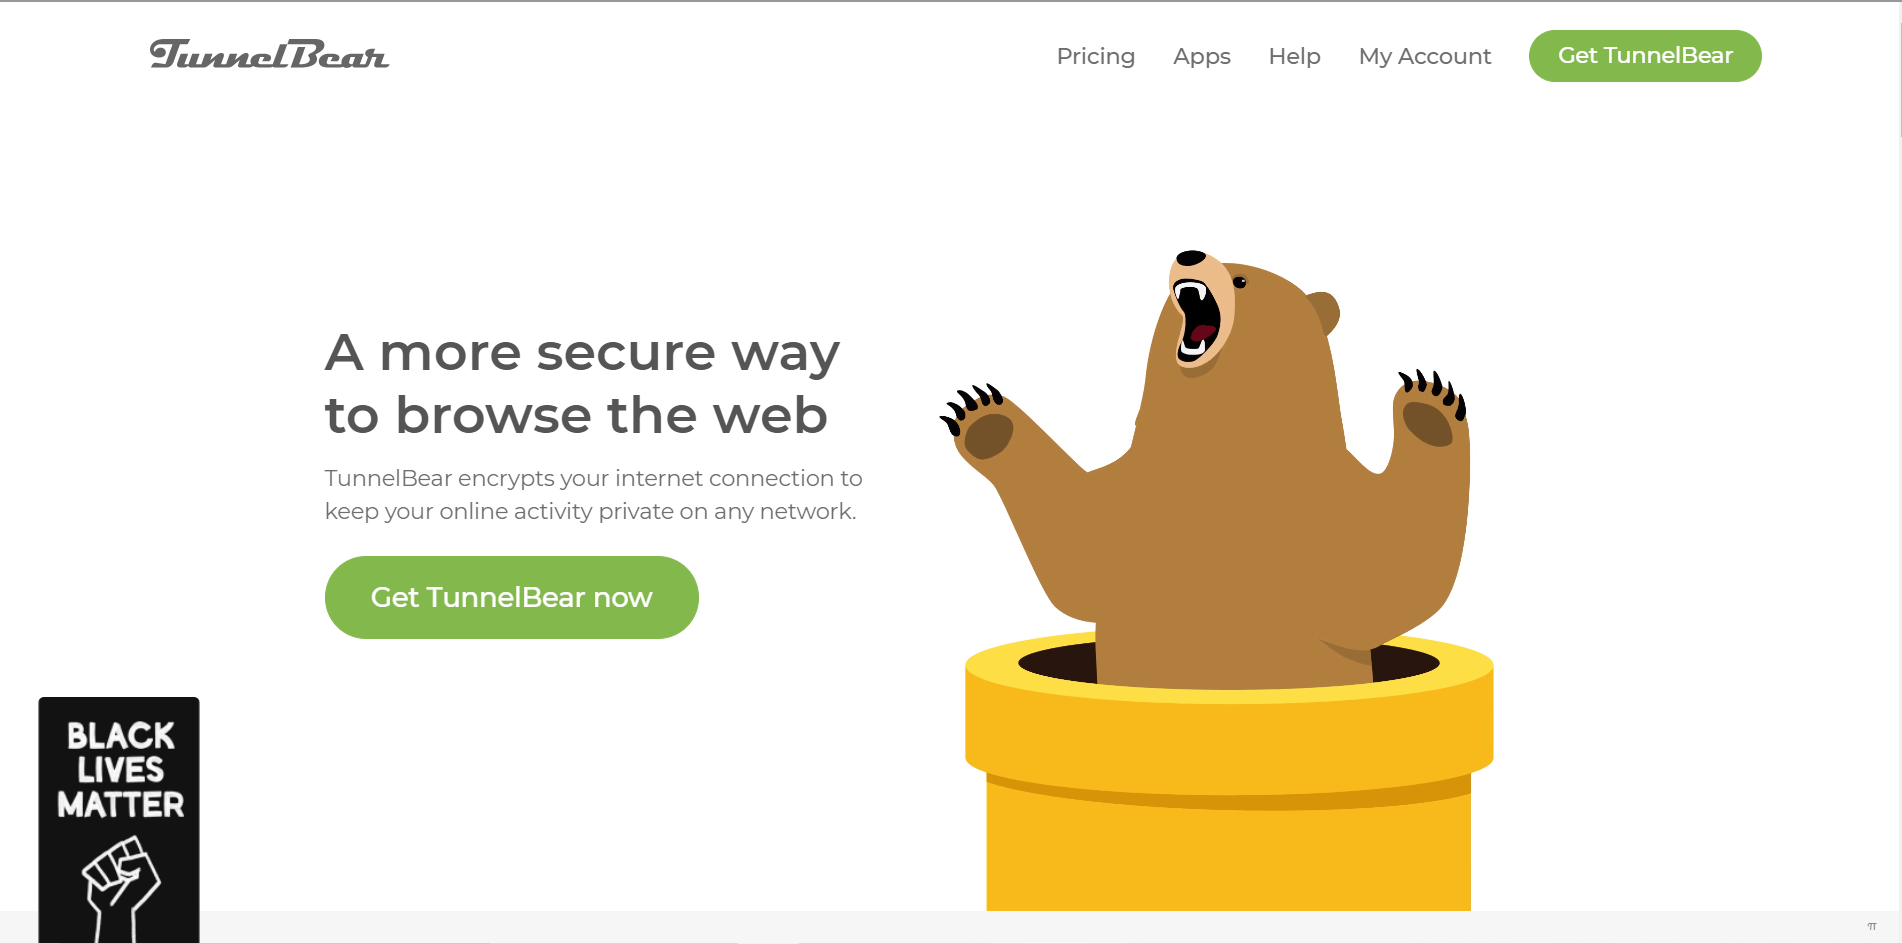Click the bear's ear
The image size is (1902, 944).
click(x=1324, y=311)
